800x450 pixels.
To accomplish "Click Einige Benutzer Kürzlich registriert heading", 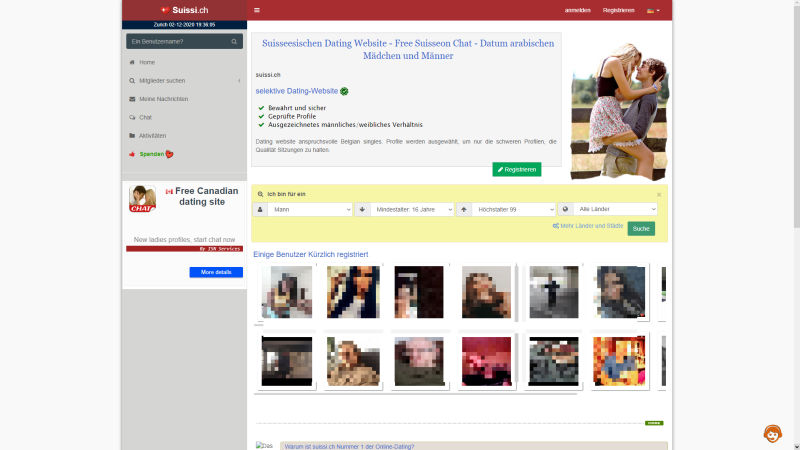I will click(311, 254).
